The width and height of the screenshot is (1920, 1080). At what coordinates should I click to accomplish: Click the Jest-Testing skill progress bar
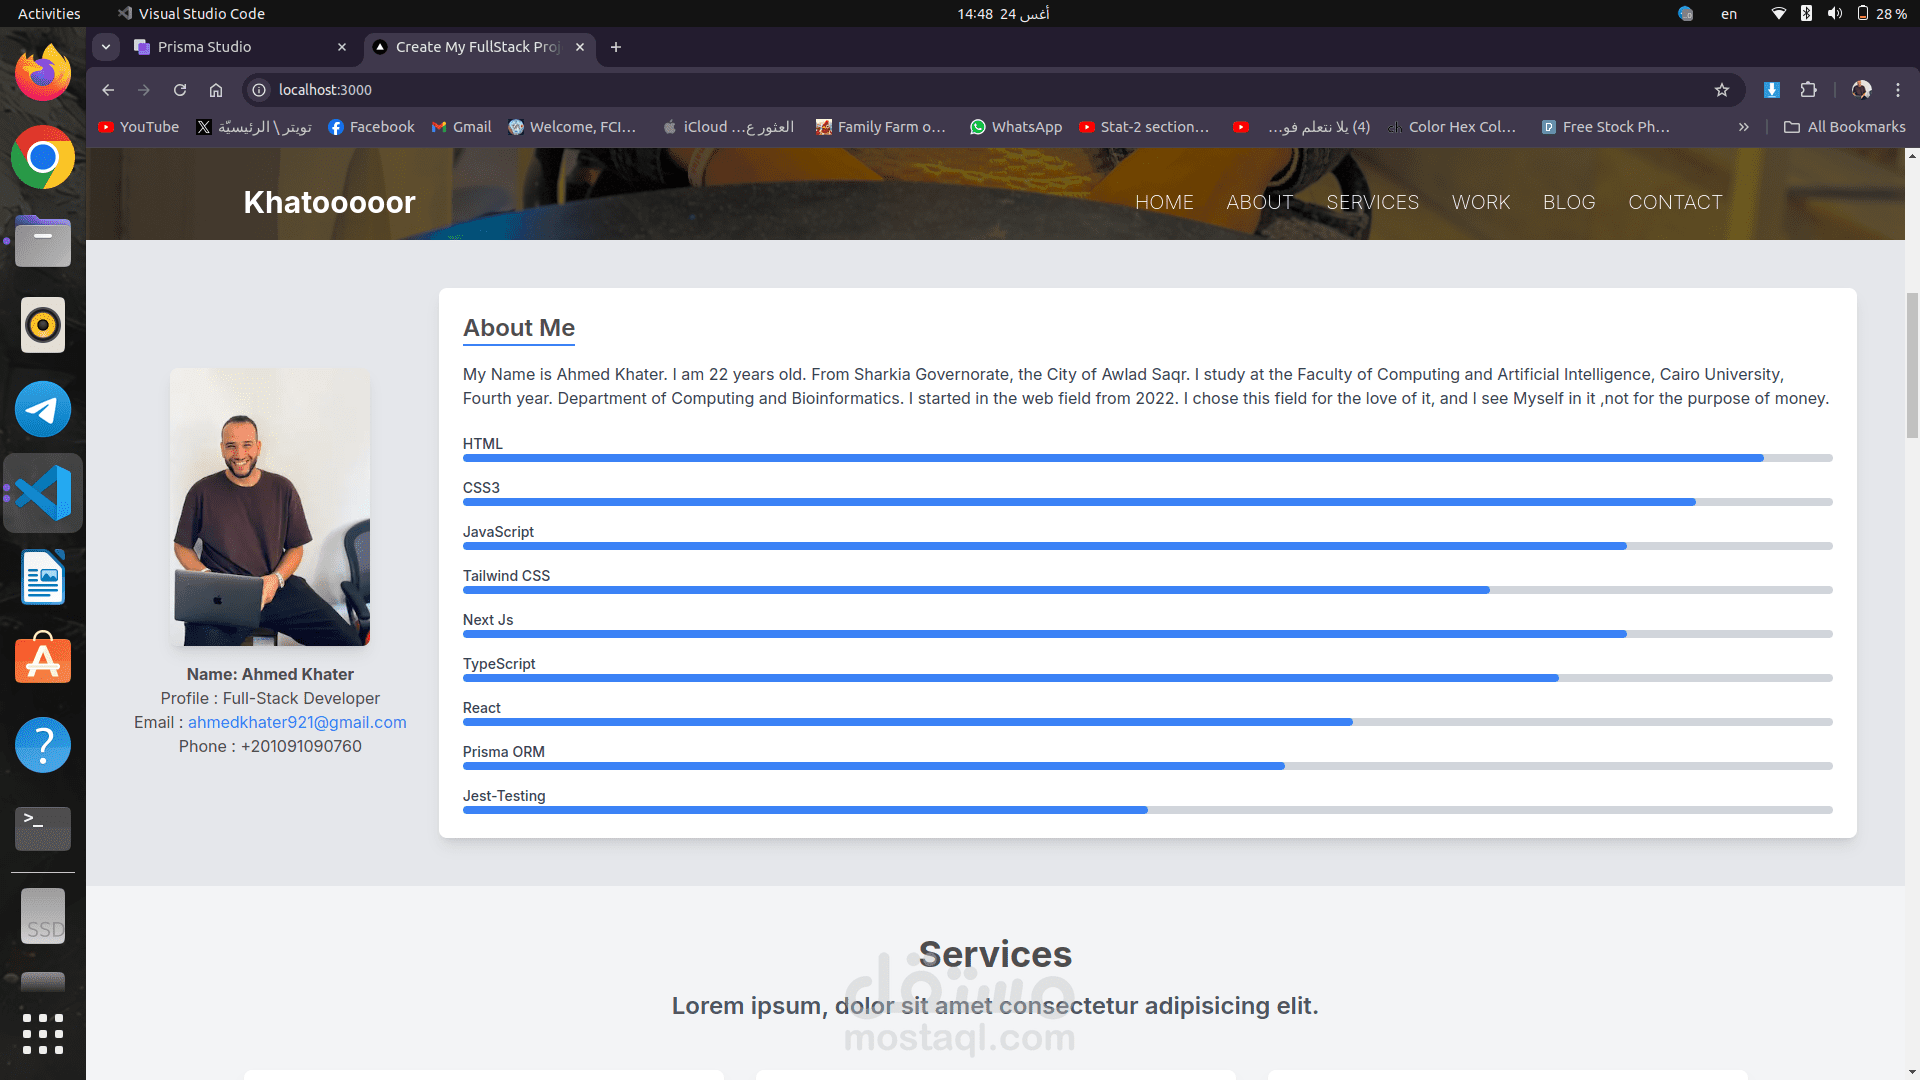(x=1147, y=810)
